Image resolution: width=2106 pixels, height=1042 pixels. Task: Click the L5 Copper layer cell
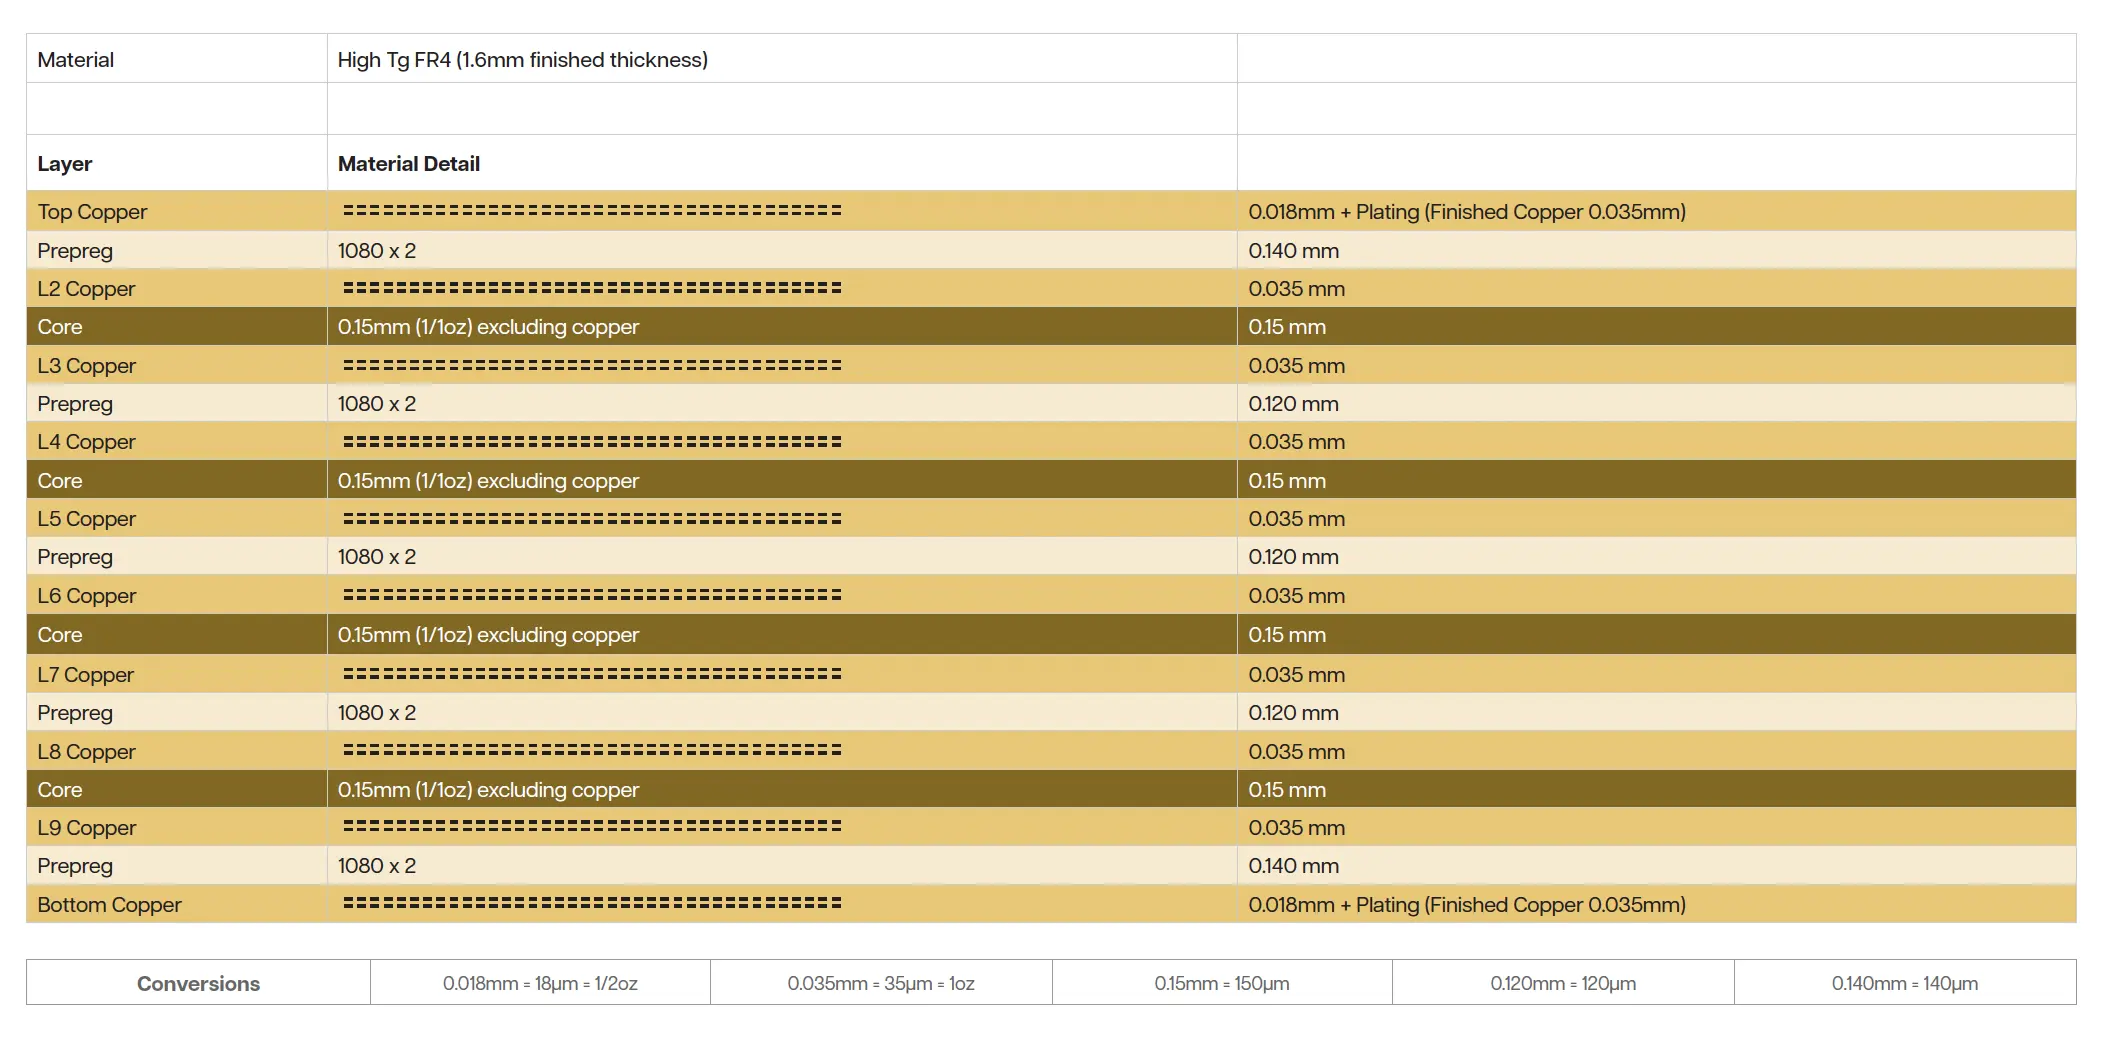86,519
